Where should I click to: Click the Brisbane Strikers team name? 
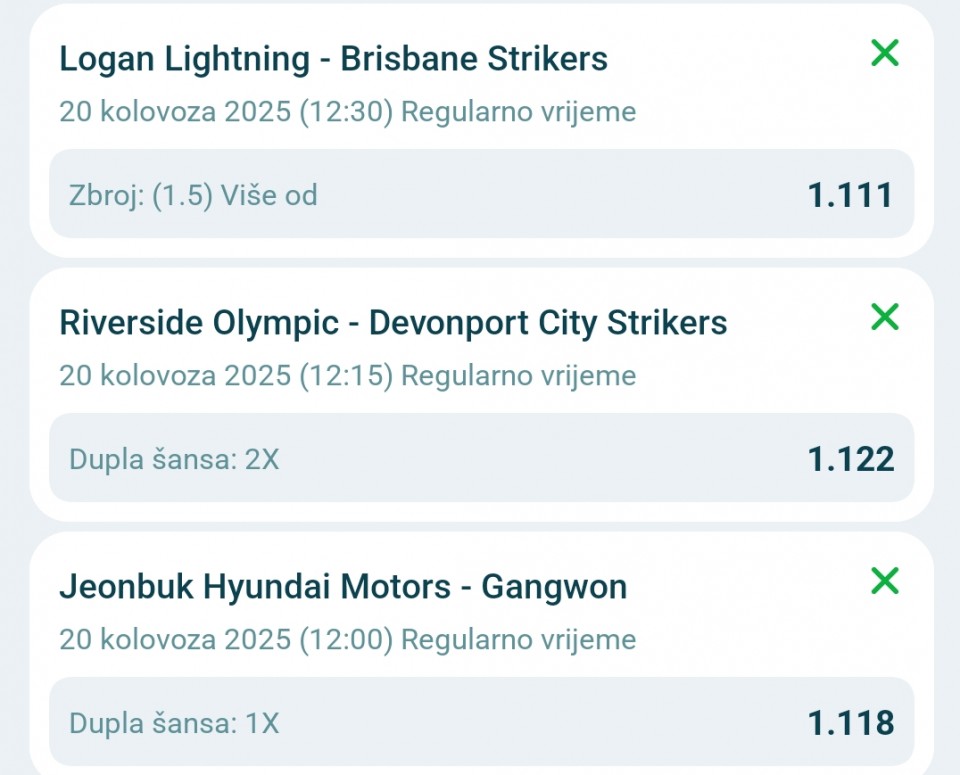coord(474,59)
